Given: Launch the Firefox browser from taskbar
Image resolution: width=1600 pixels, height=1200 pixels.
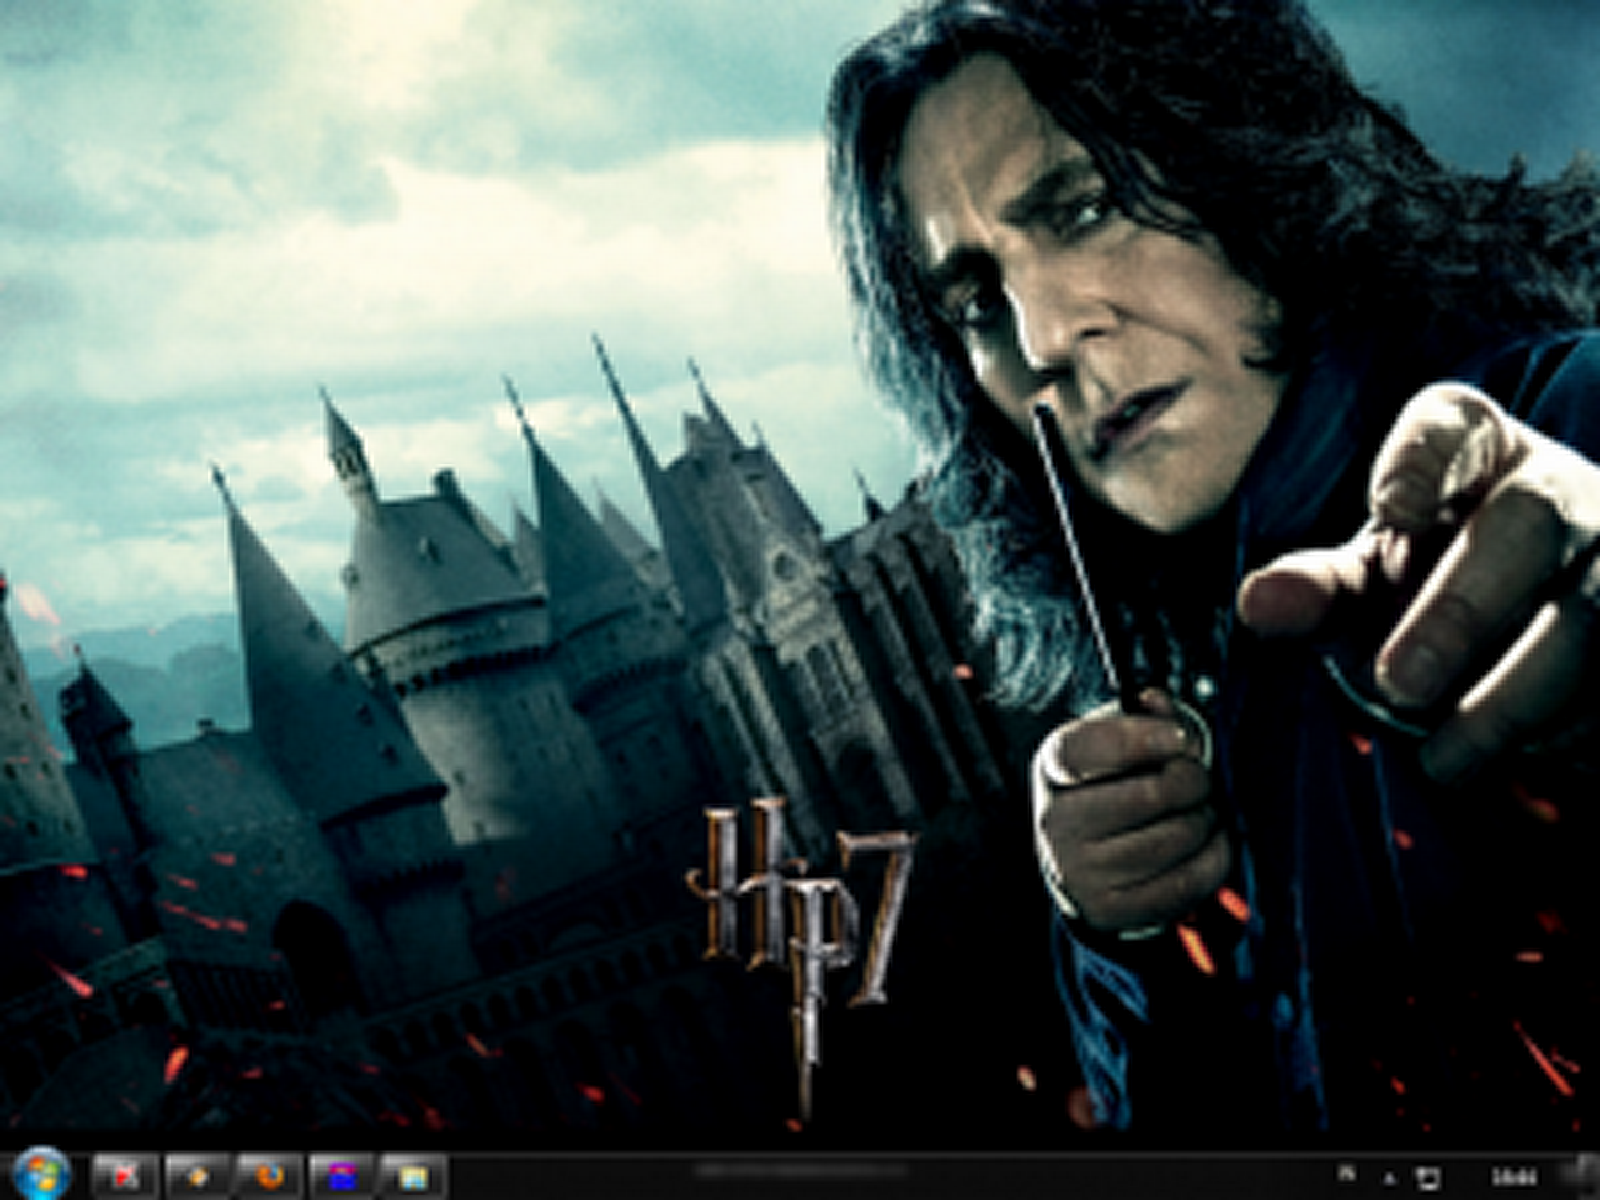Looking at the screenshot, I should tap(270, 1176).
